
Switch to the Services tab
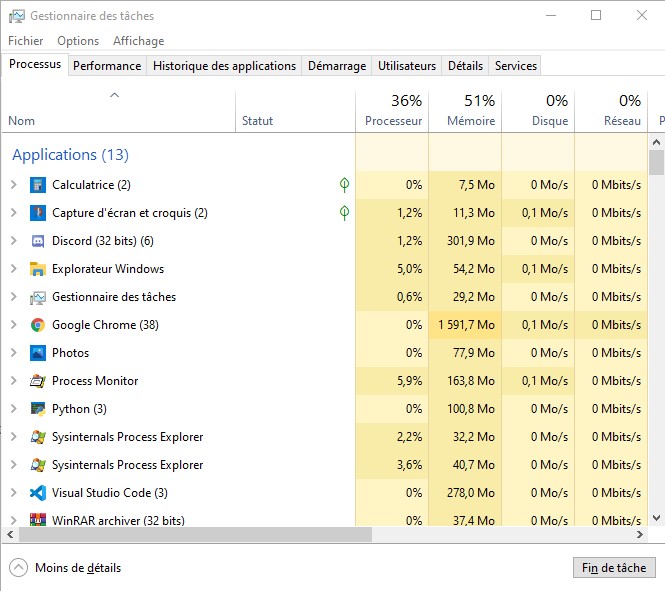(515, 66)
